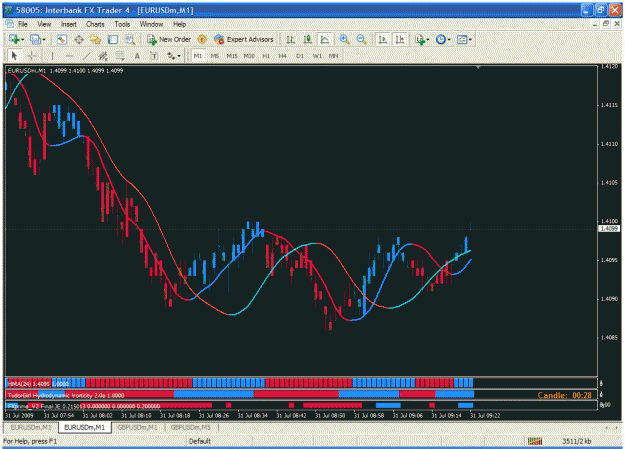Viewport: 625px width, 449px height.
Task: Select the text label tool
Action: click(154, 56)
